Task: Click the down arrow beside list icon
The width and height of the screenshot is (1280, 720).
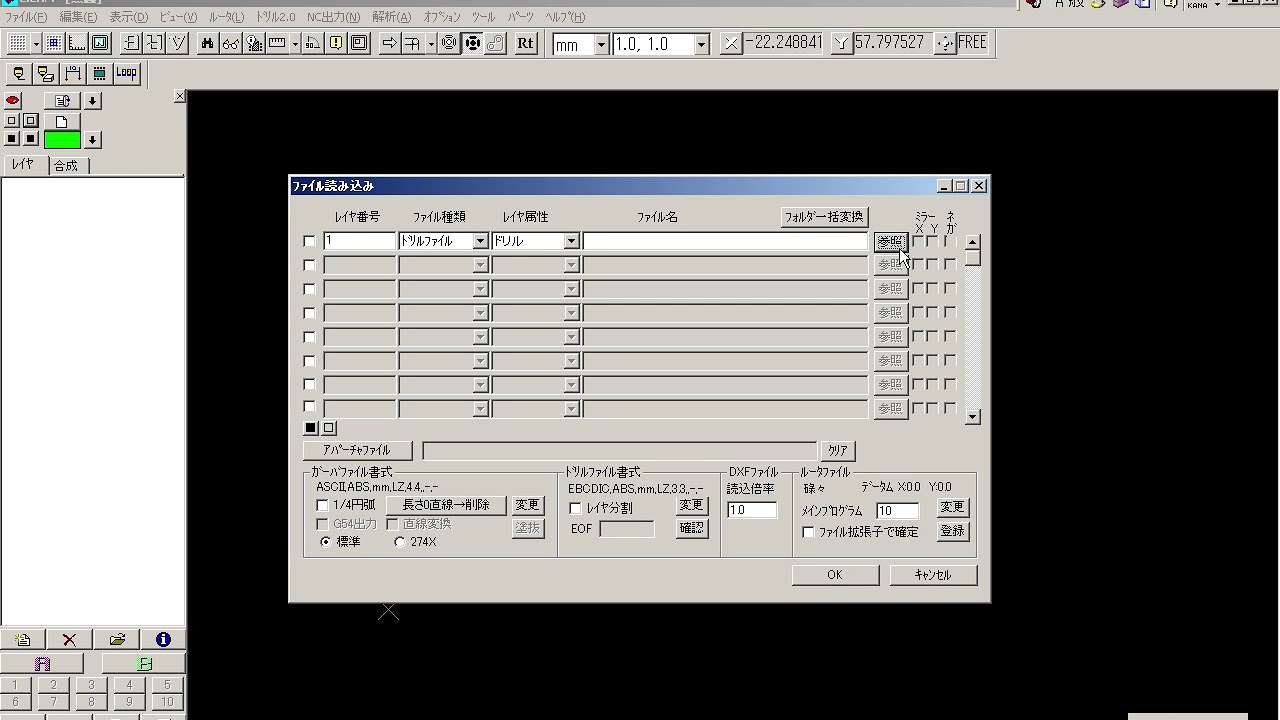Action: (92, 101)
